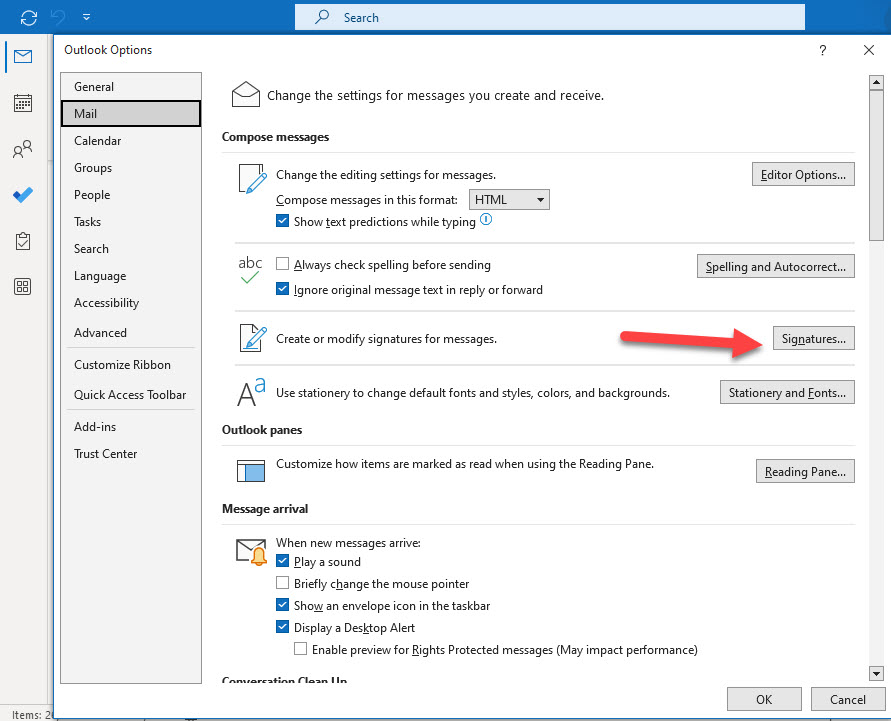
Task: Open the Accessibility options category
Action: [131, 303]
